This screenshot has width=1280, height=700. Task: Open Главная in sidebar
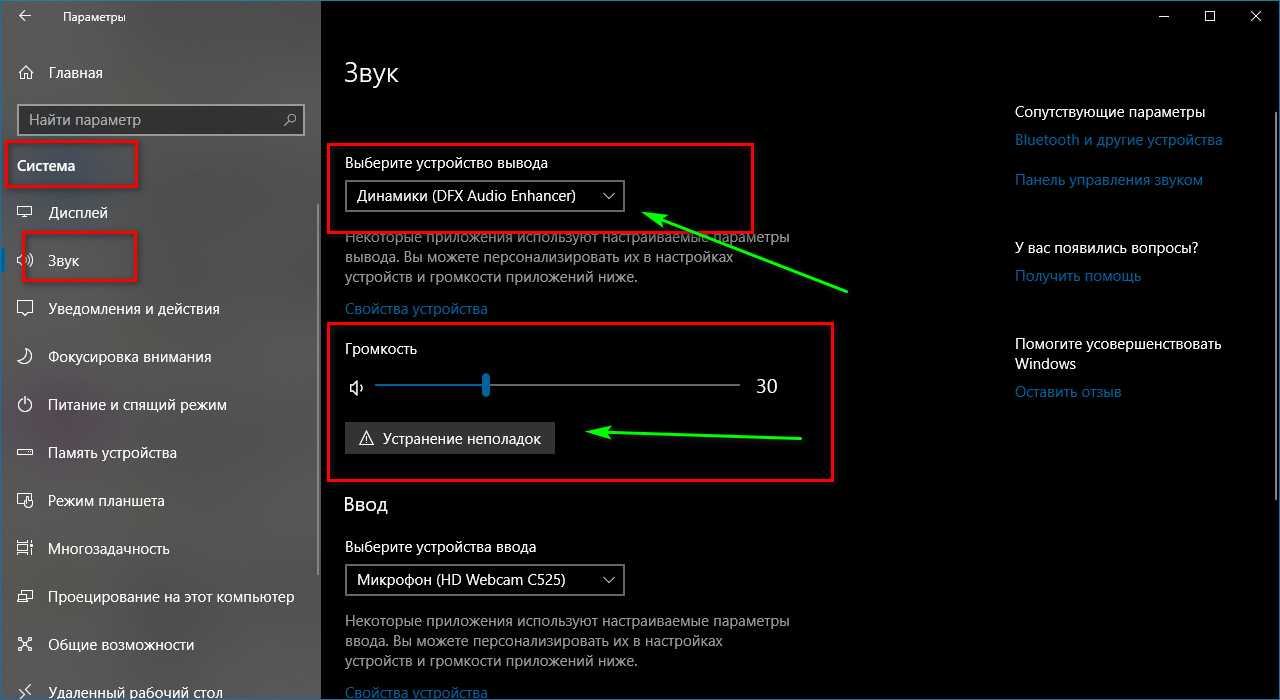[x=75, y=73]
